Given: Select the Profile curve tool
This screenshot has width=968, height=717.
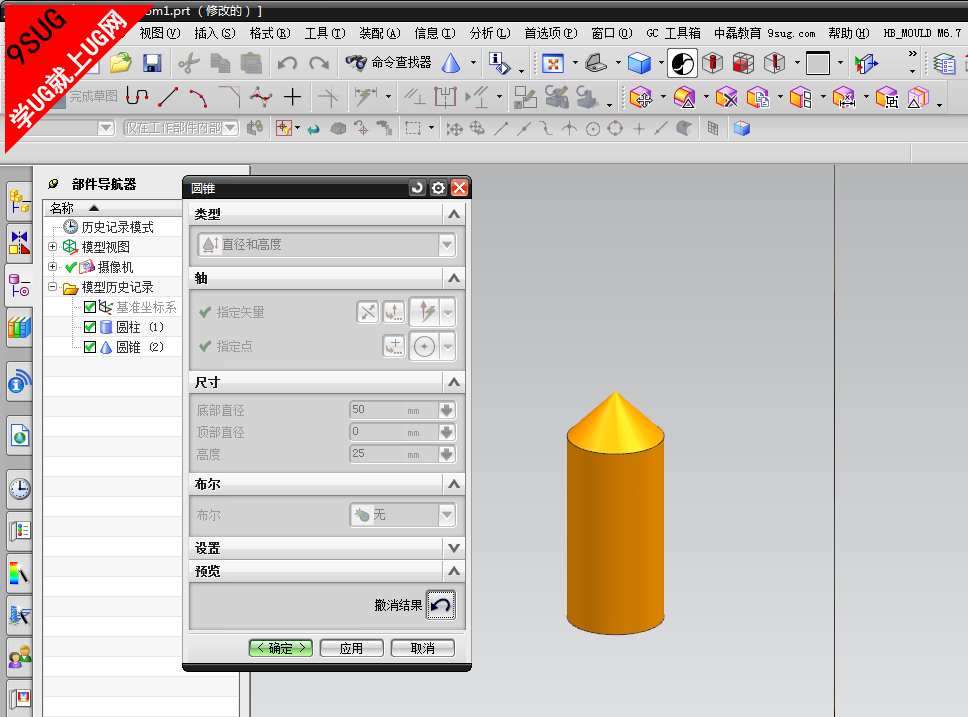Looking at the screenshot, I should [x=137, y=96].
